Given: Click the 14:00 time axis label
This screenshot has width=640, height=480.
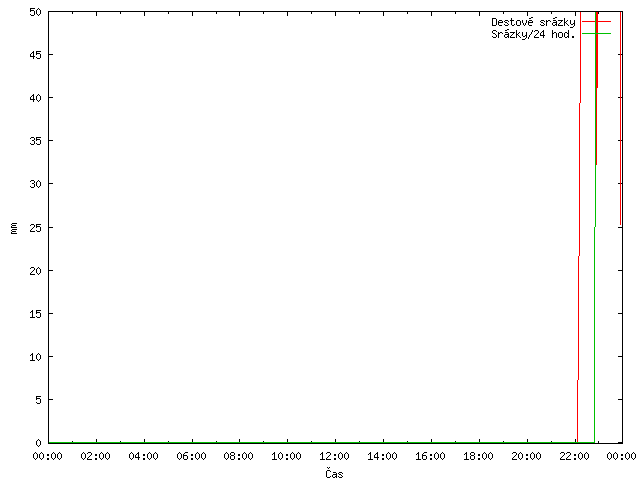Looking at the screenshot, I should tap(383, 456).
